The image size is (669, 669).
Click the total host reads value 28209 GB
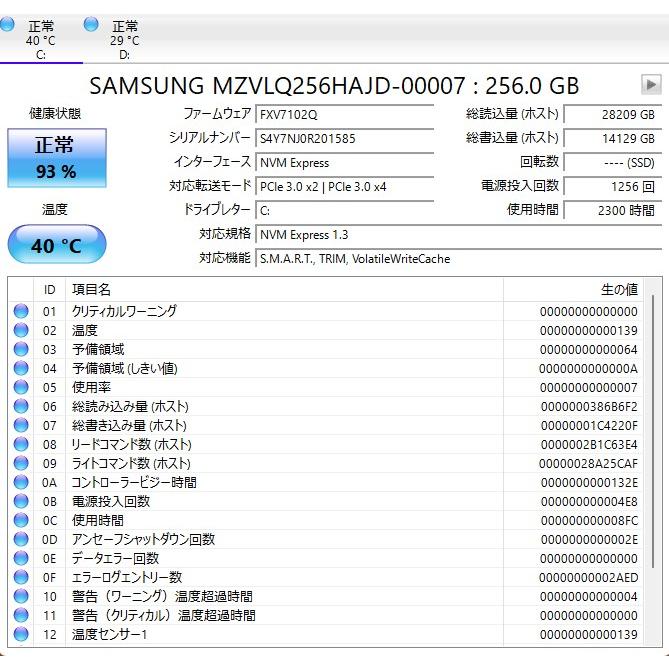click(x=613, y=114)
